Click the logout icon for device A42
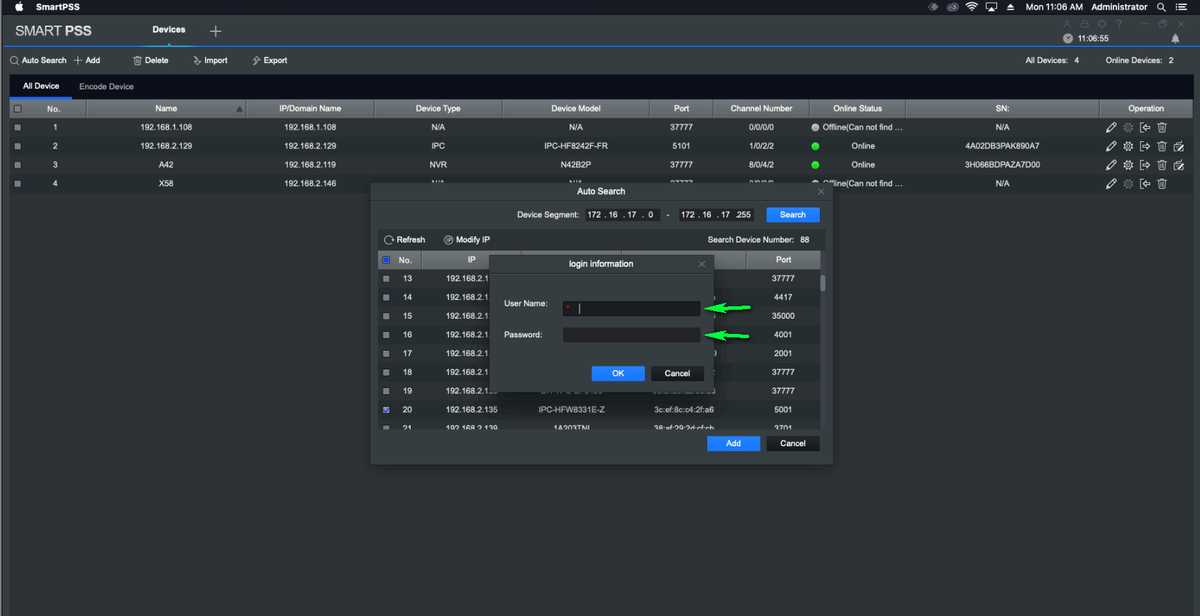 pos(1145,165)
